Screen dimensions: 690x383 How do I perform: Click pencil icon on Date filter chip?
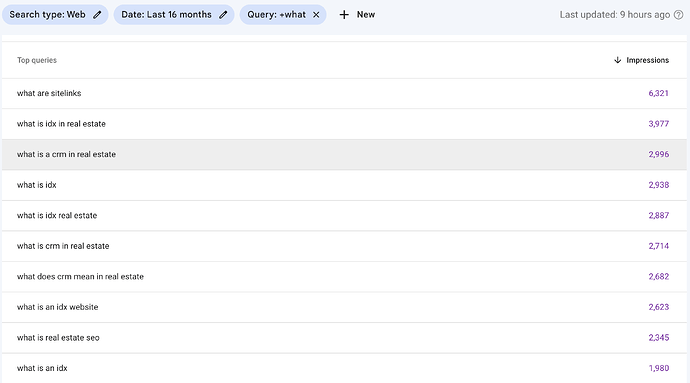click(223, 15)
